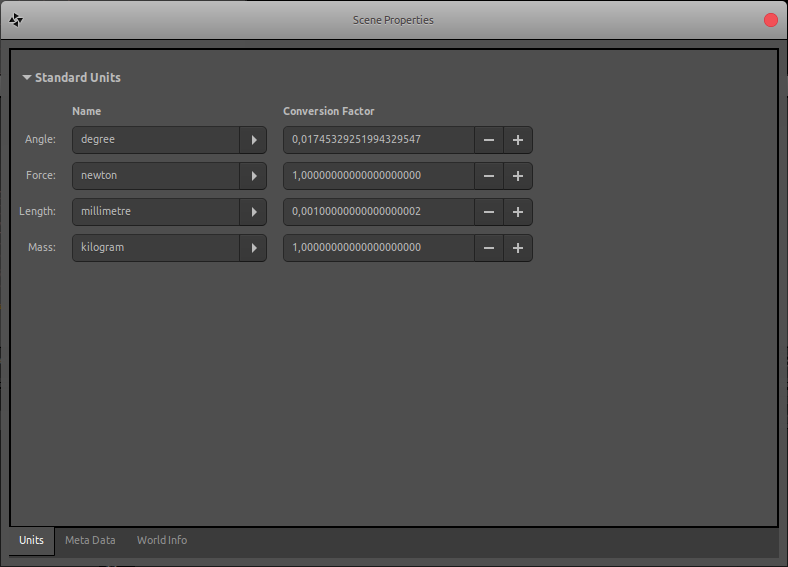Increase the Angle conversion factor with plus
The width and height of the screenshot is (788, 567).
pyautogui.click(x=518, y=140)
